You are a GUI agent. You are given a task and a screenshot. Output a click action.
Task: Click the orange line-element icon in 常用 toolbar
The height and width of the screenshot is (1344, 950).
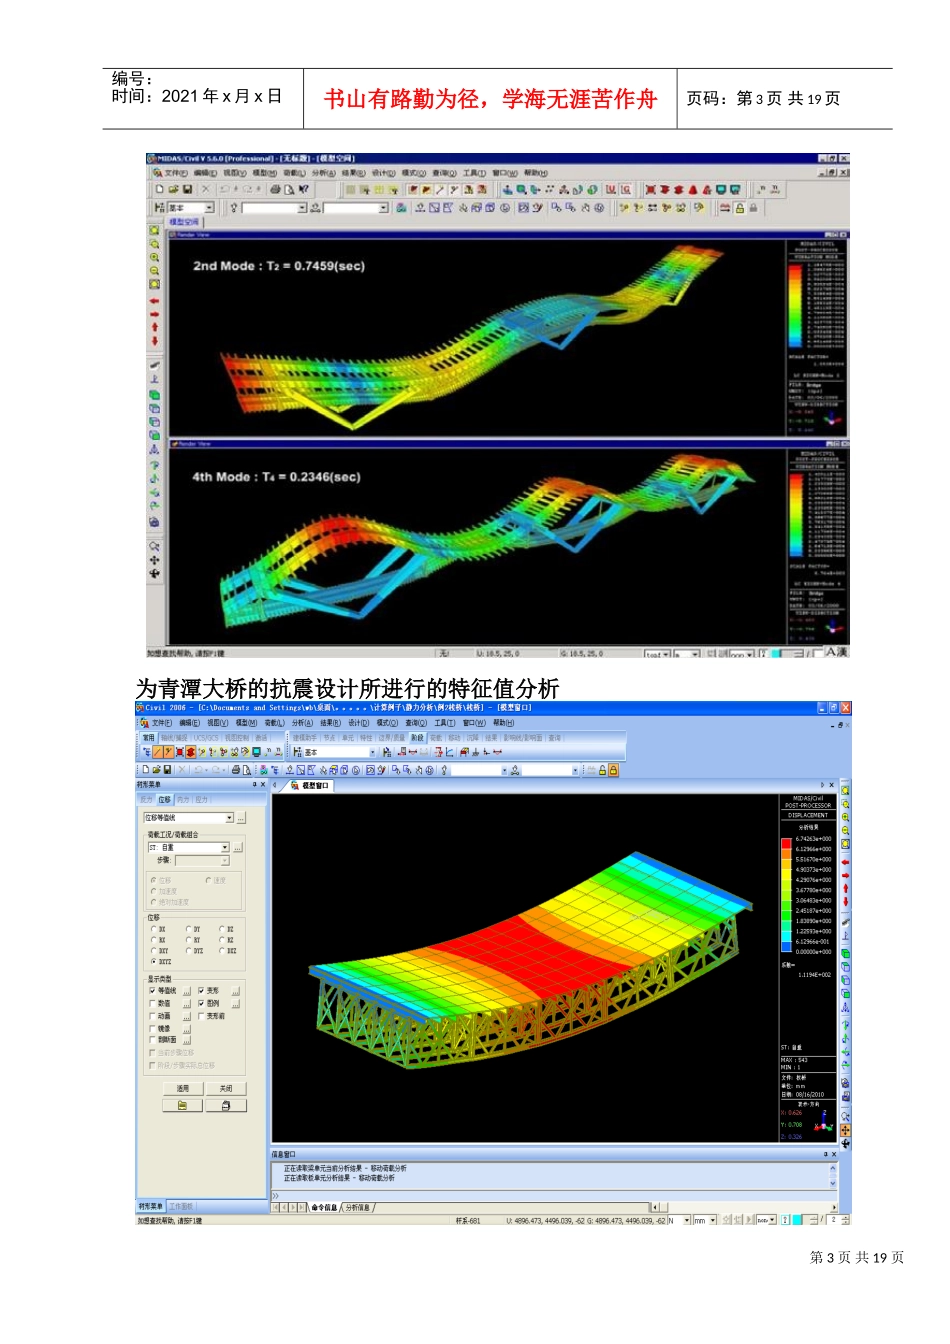(x=158, y=751)
